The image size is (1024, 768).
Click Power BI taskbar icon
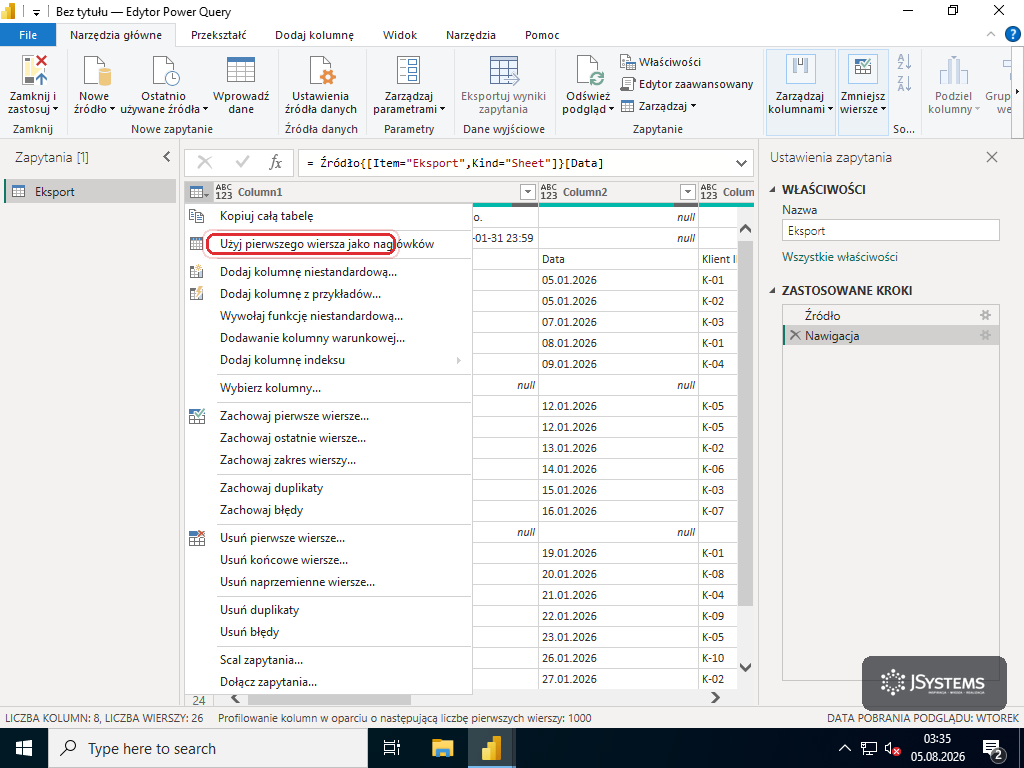point(491,748)
